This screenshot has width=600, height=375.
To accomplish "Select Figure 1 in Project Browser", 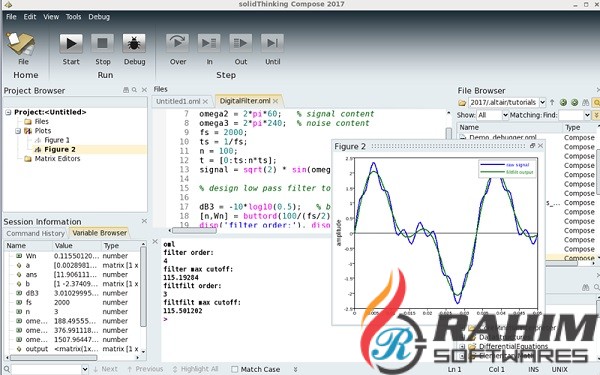I will [x=57, y=140].
